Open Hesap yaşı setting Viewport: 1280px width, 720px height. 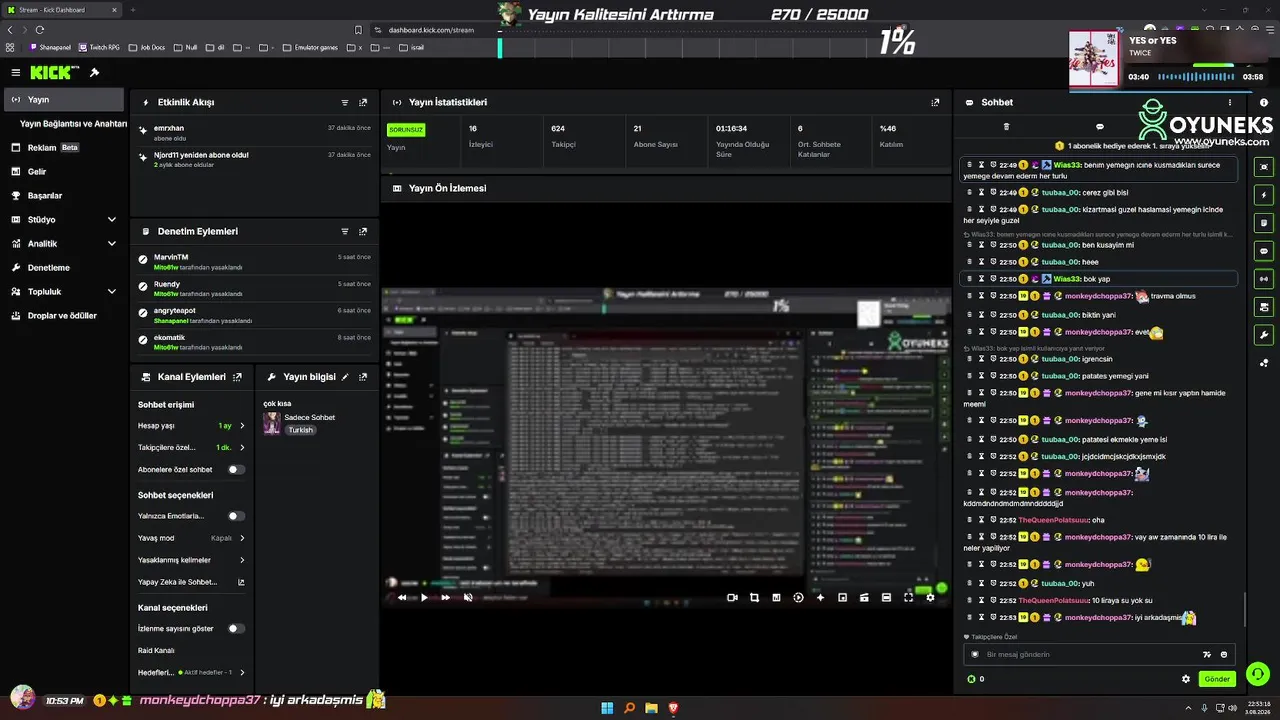coord(191,426)
